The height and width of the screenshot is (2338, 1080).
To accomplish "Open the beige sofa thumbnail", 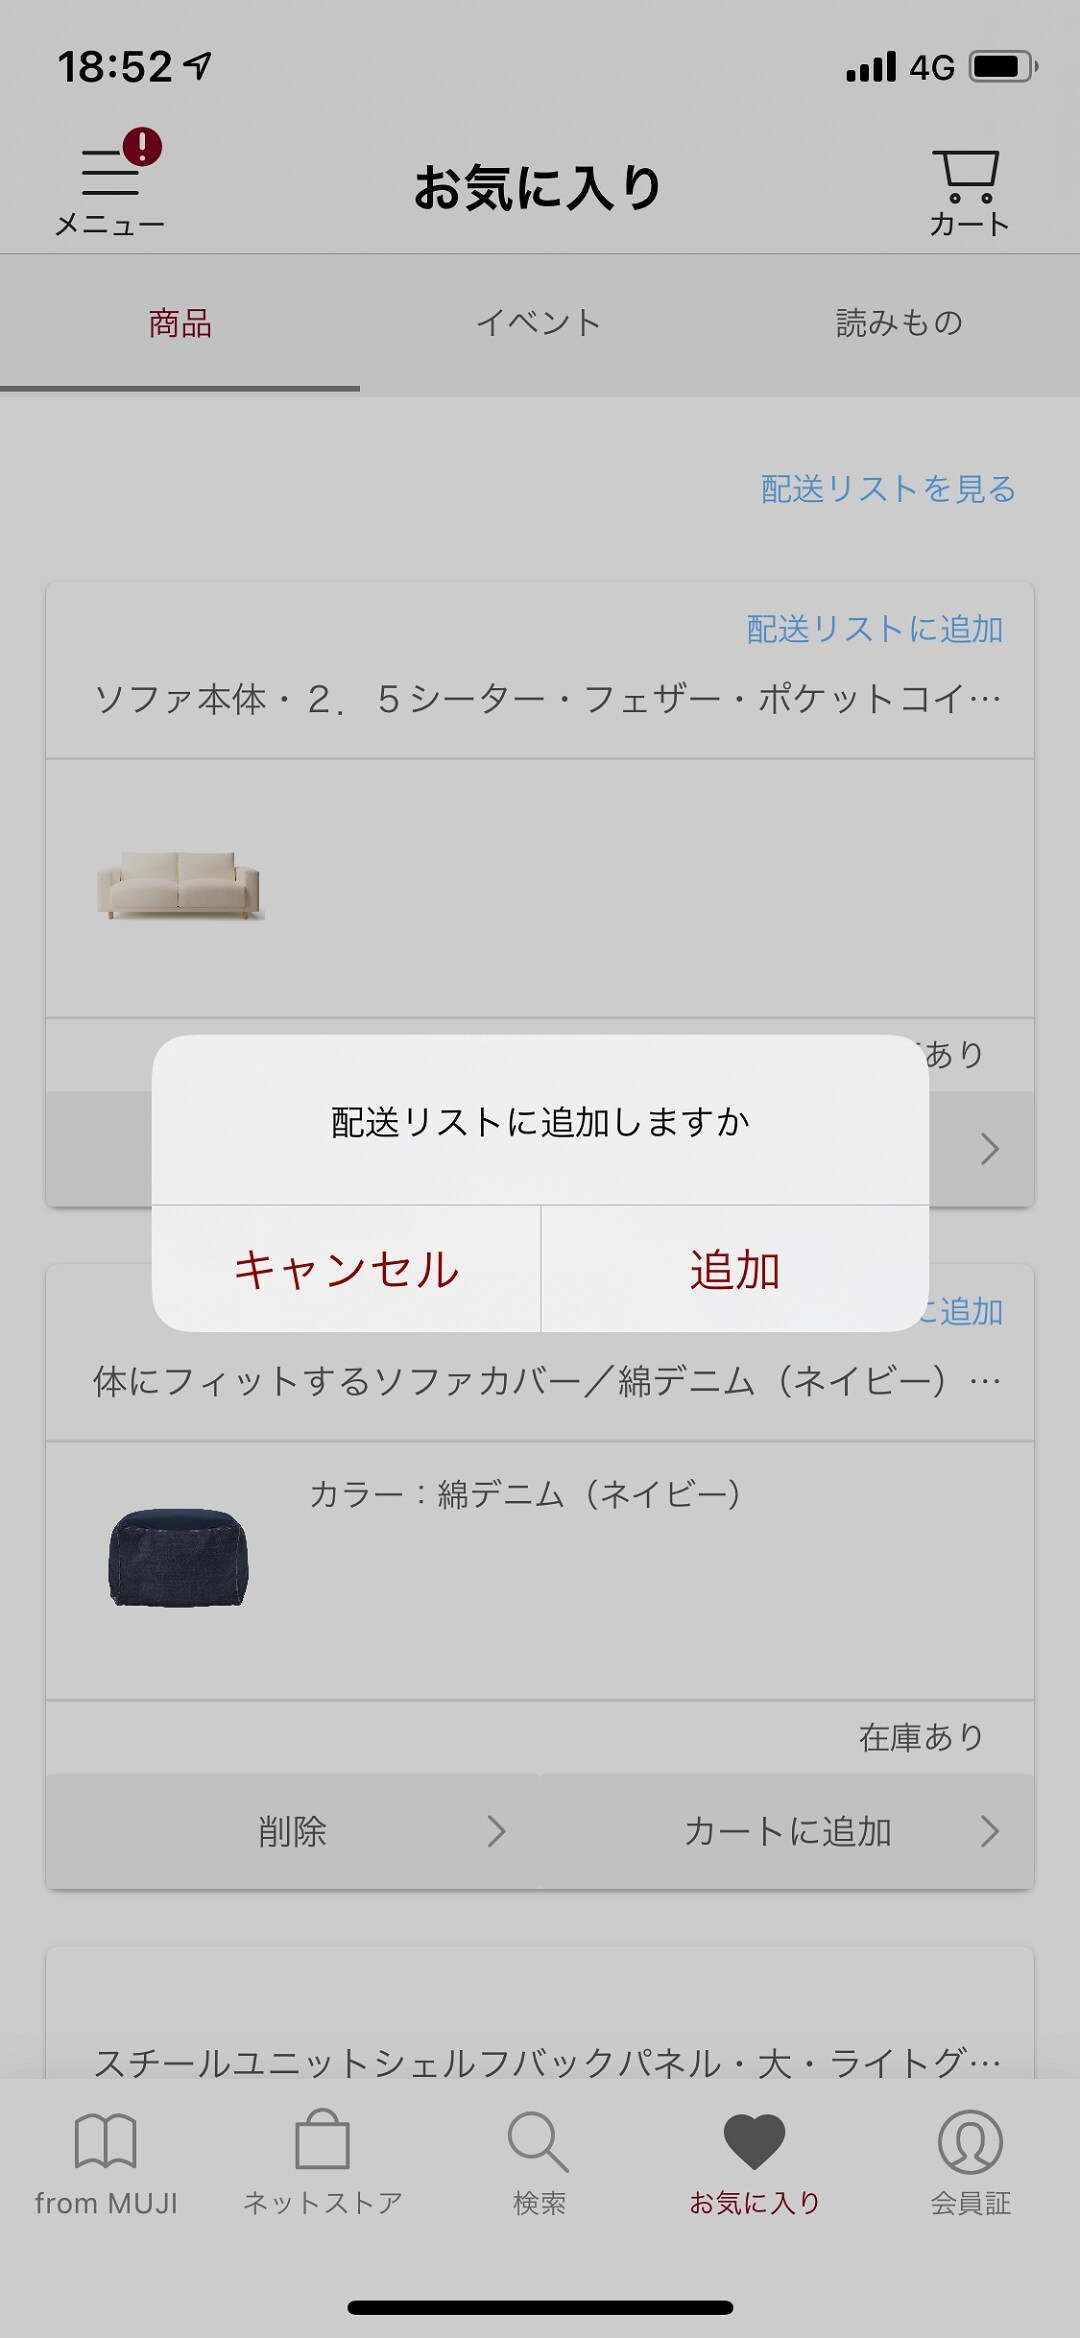I will tap(180, 886).
